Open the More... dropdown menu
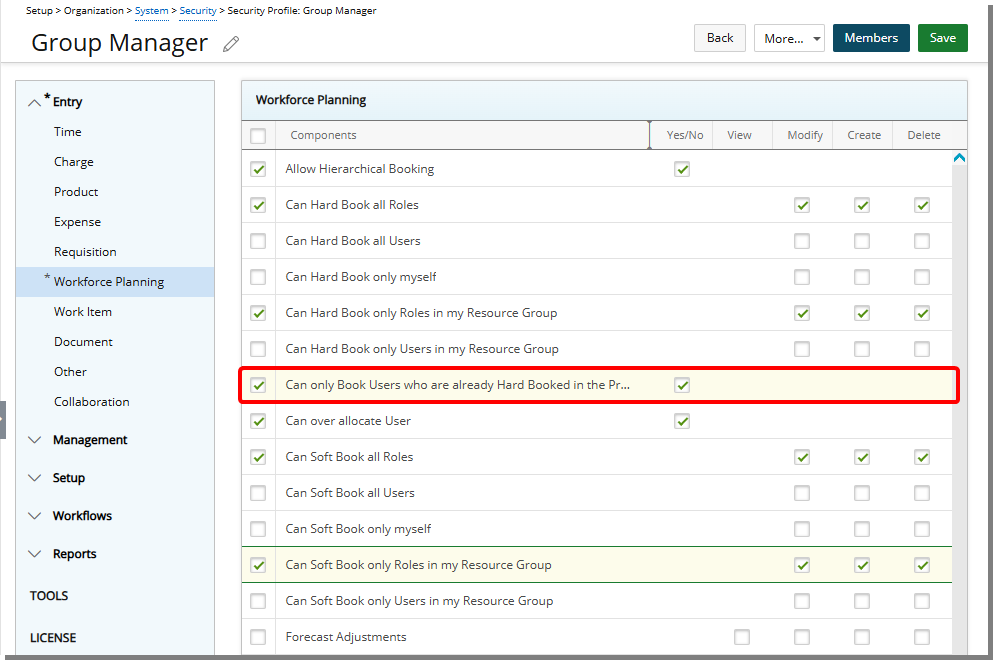 pyautogui.click(x=789, y=37)
